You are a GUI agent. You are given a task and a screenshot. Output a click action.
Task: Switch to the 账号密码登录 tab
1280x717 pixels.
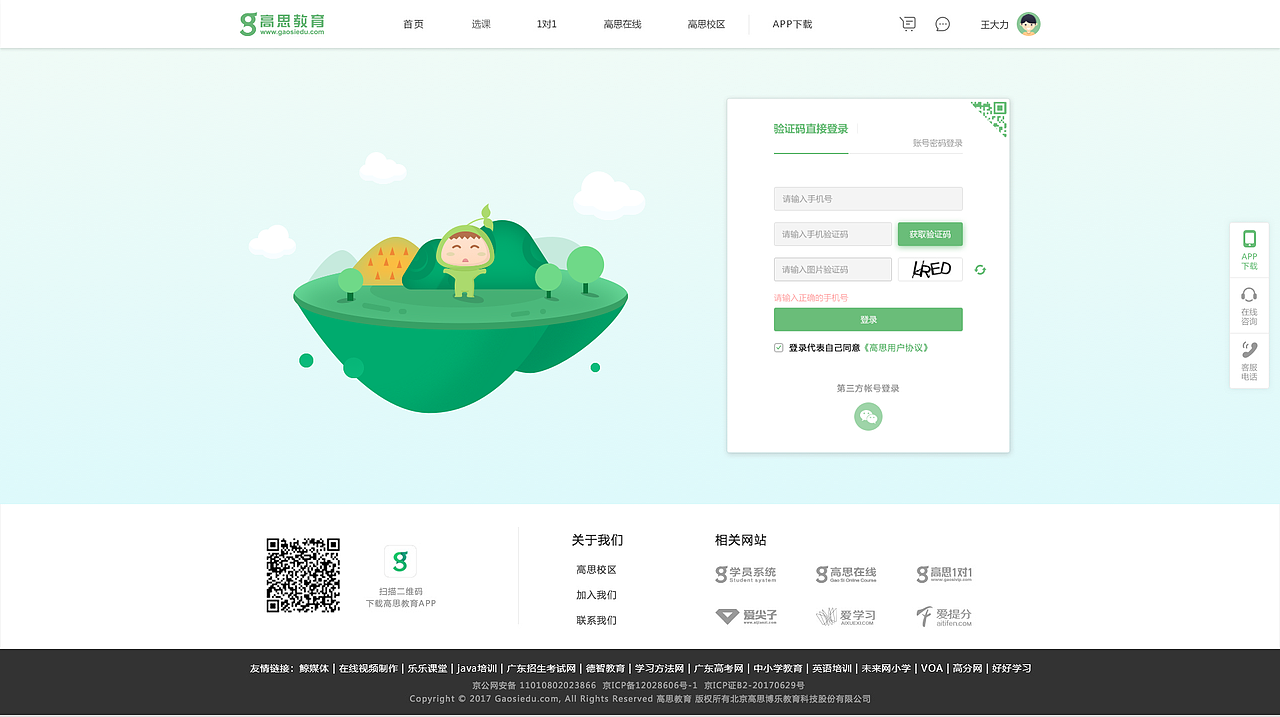938,143
